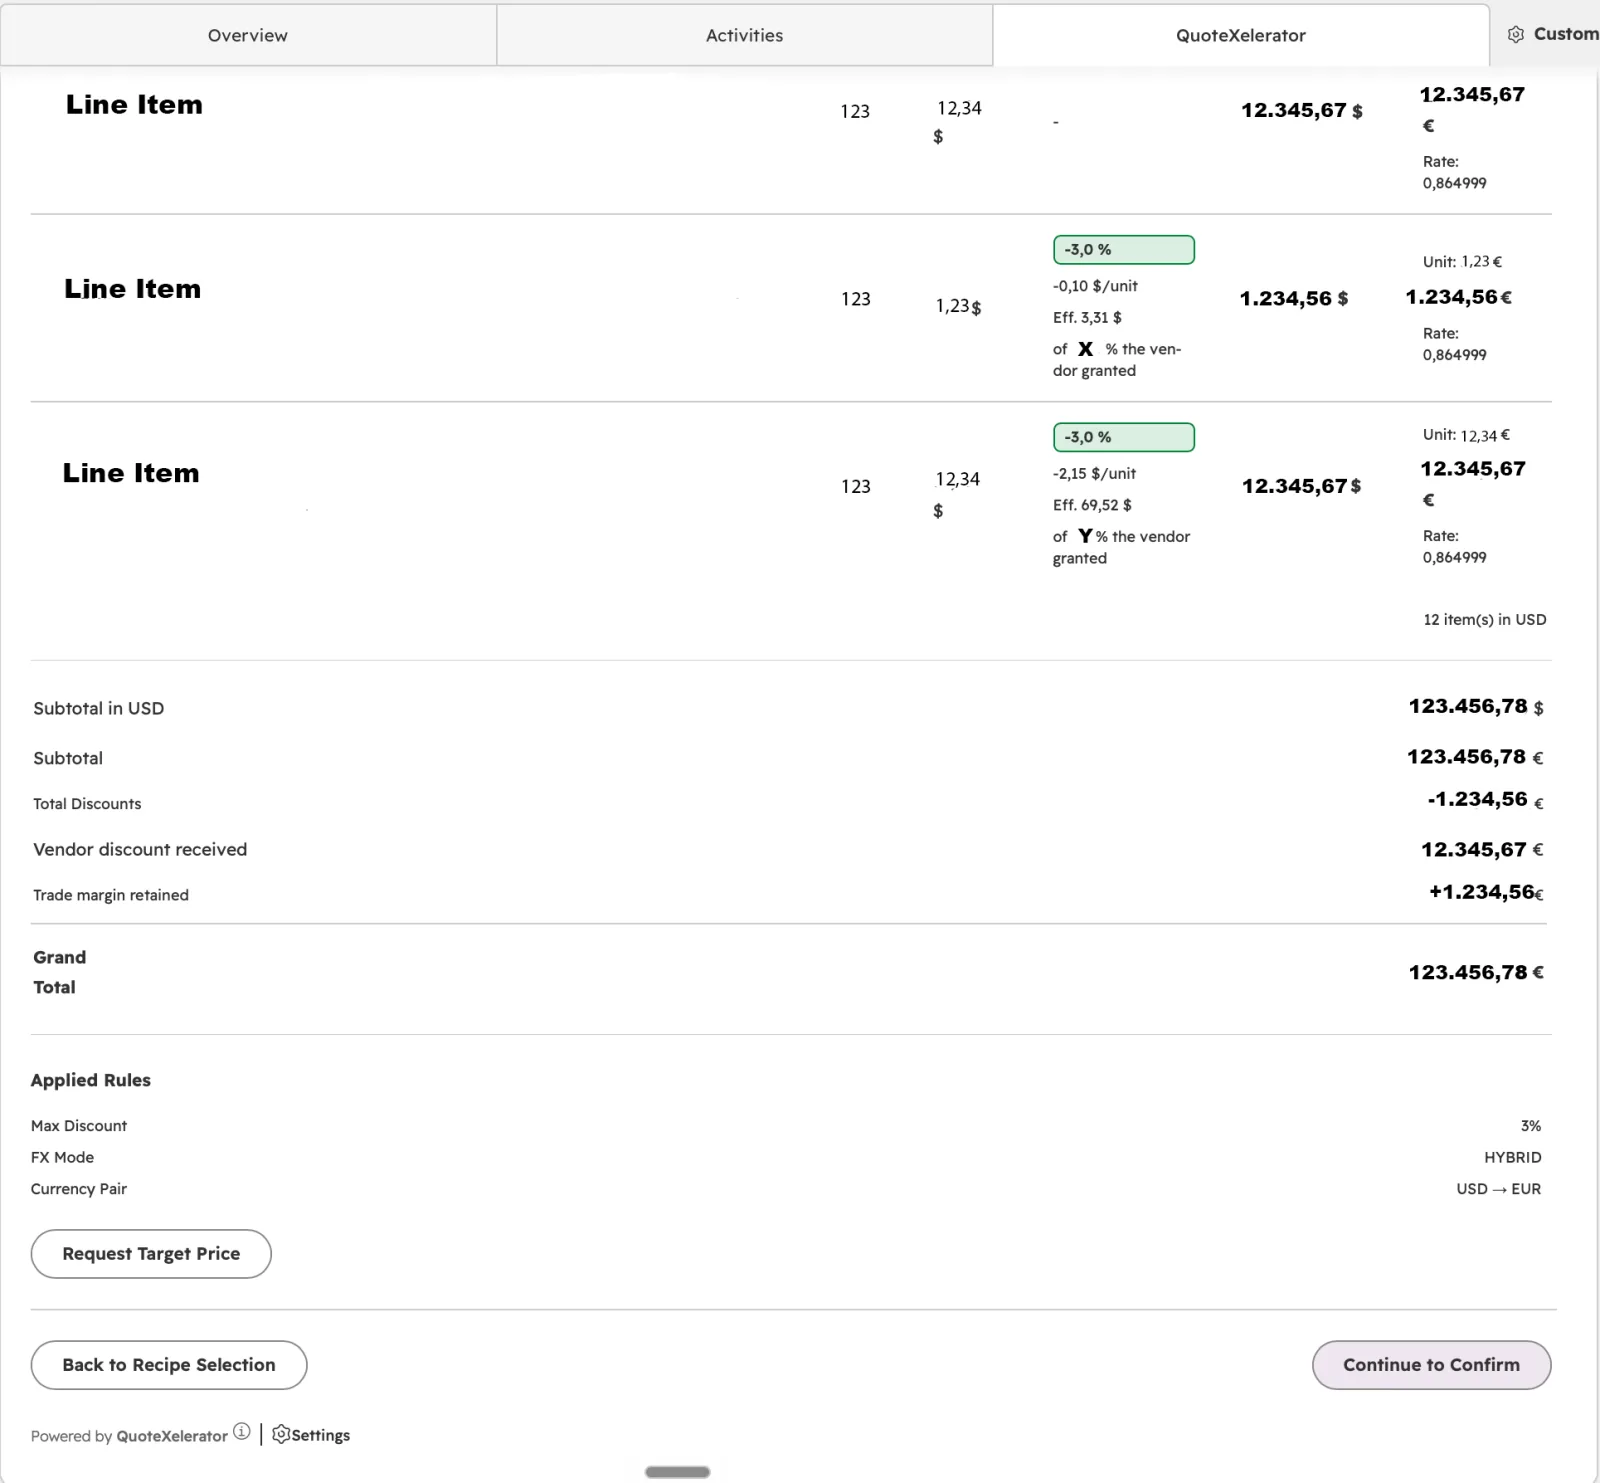
Task: Click '-1.234,56 €' total discounts amount
Action: click(x=1485, y=800)
